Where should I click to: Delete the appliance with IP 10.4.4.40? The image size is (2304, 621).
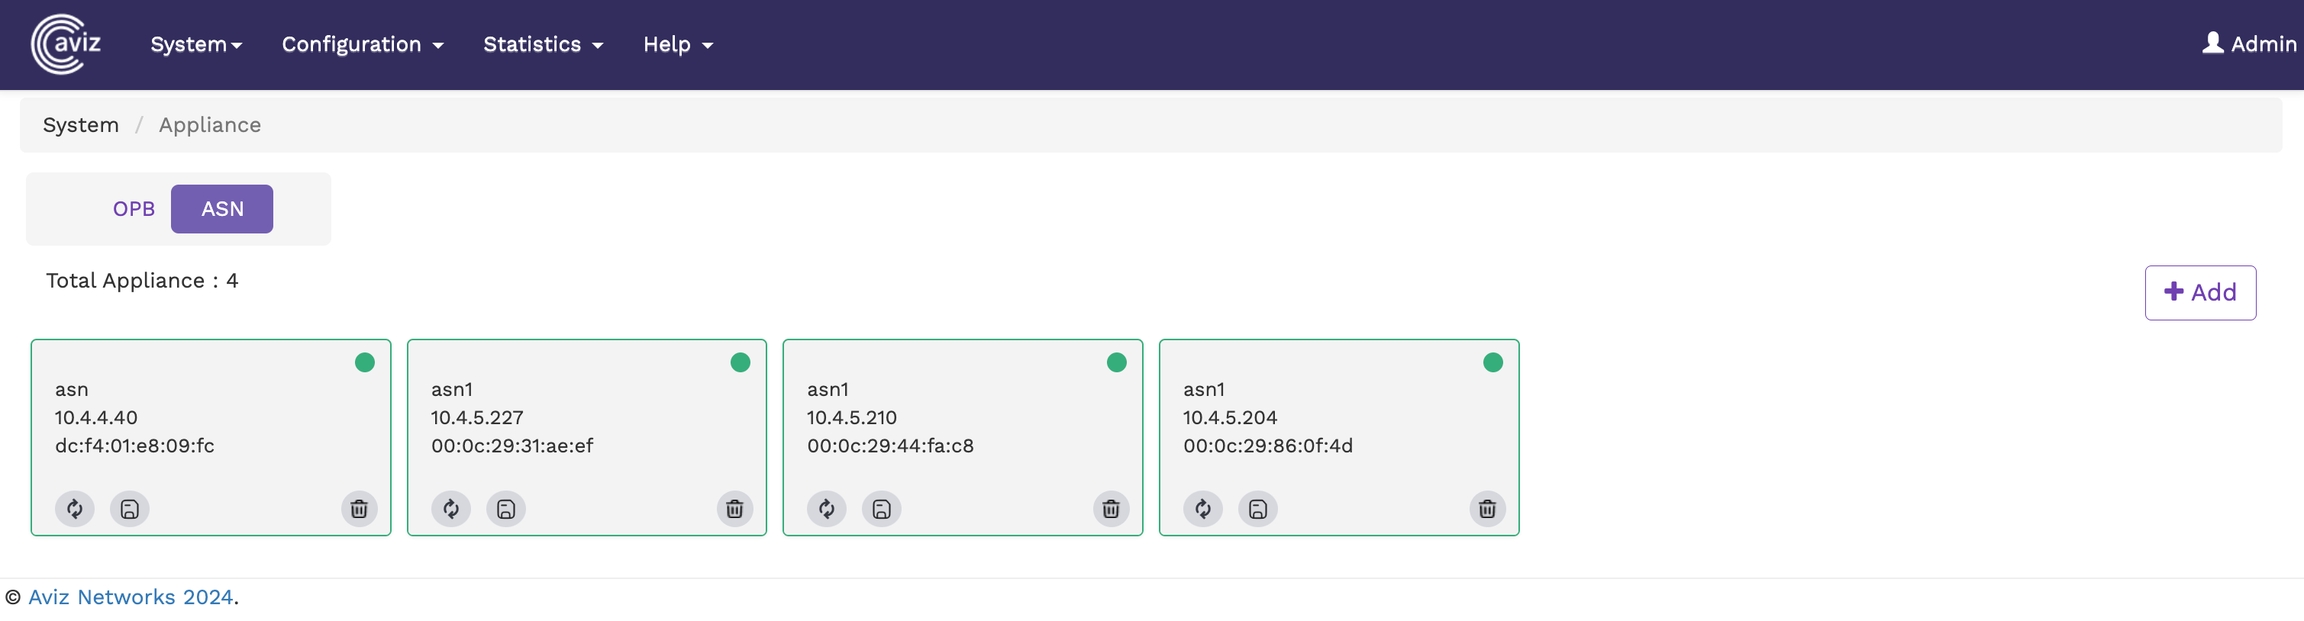point(359,509)
